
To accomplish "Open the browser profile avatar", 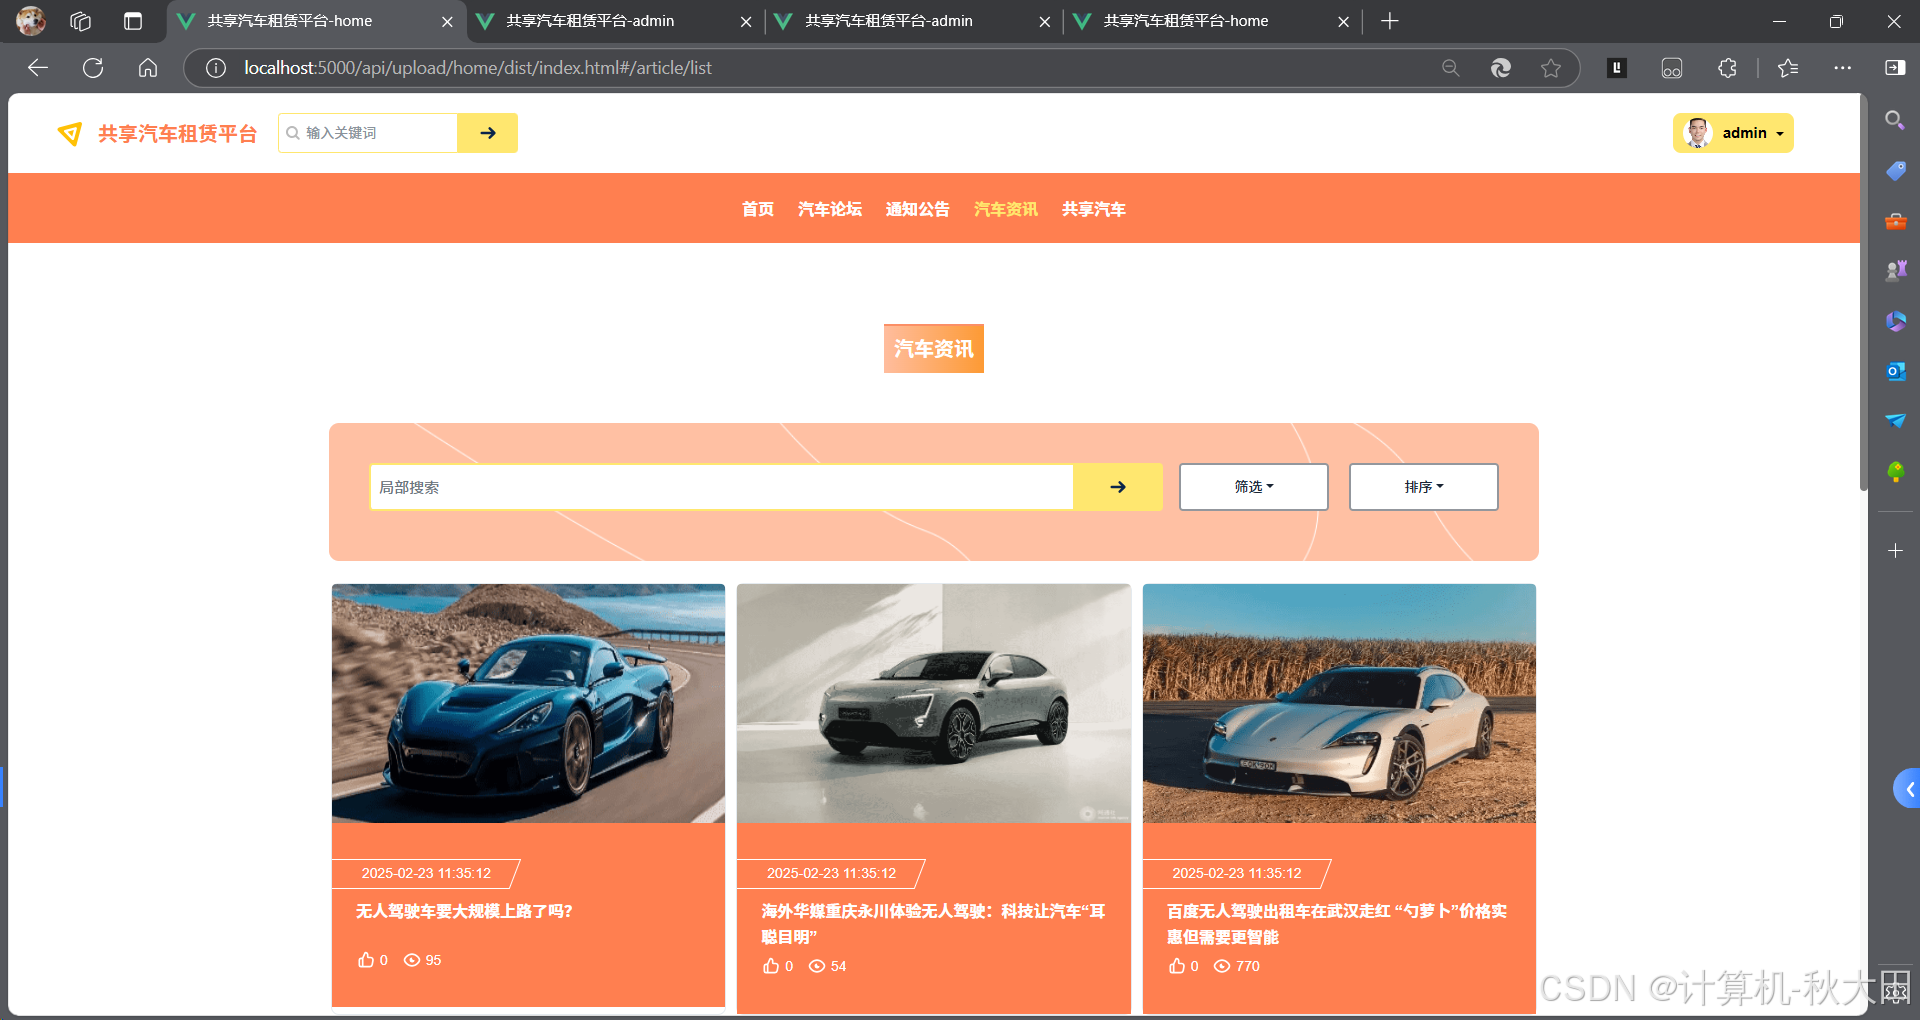I will 31,21.
